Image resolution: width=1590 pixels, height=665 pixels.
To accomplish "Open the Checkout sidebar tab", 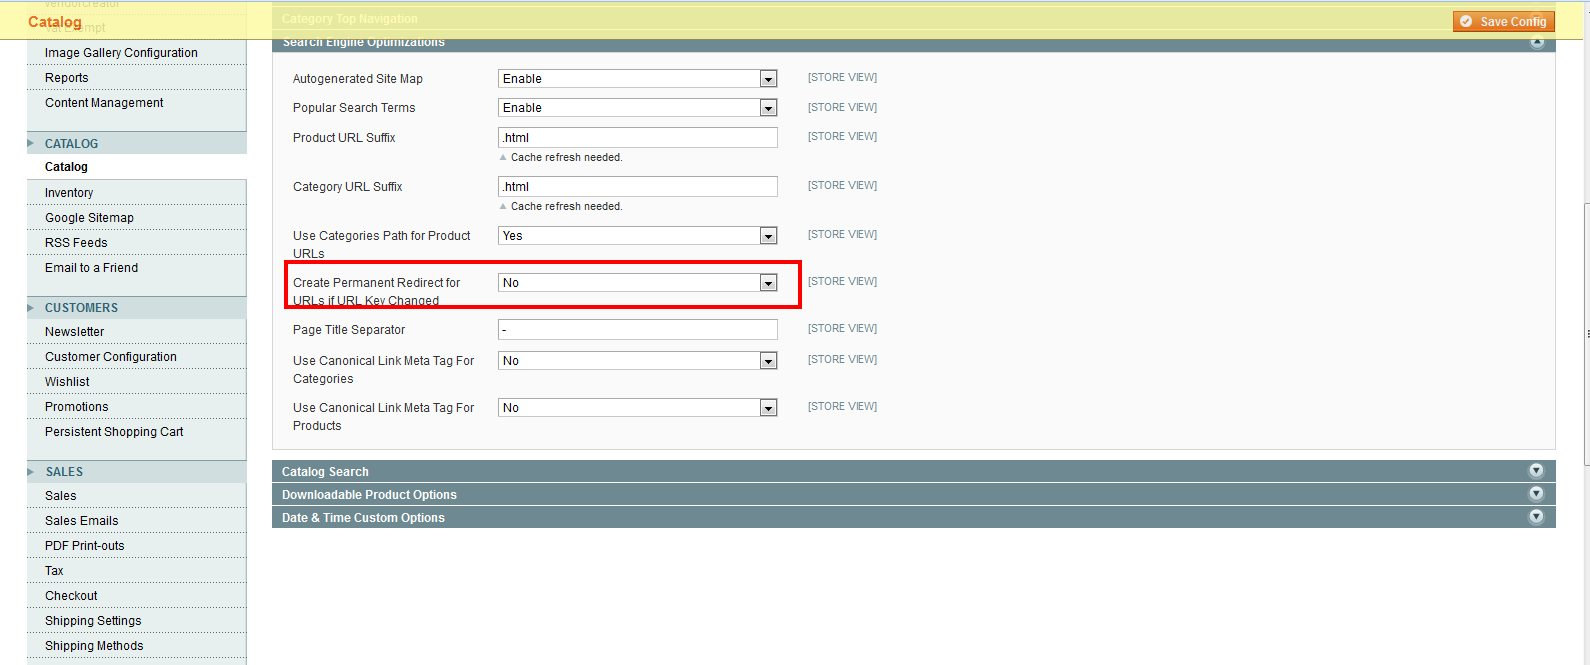I will (136, 596).
